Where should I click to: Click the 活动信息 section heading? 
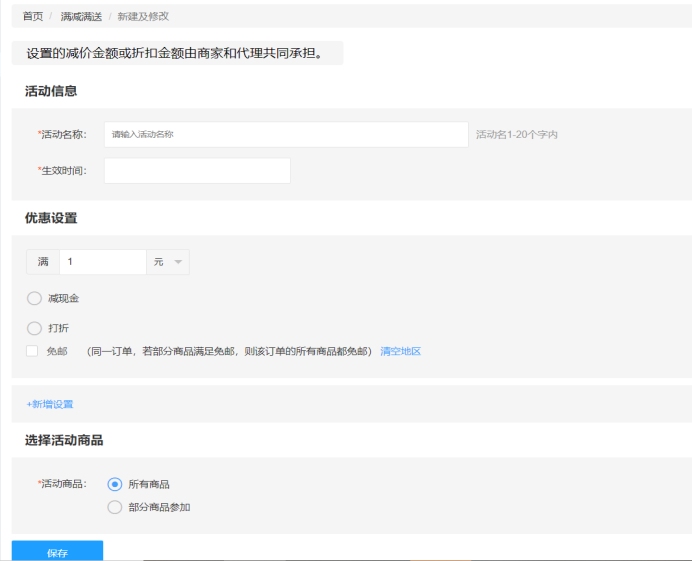[x=51, y=91]
